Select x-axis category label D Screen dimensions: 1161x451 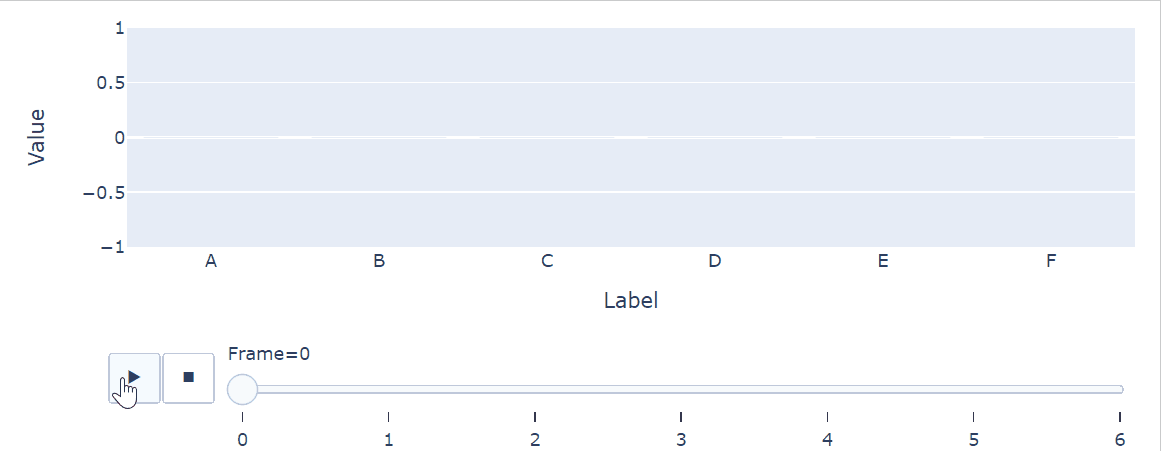click(x=714, y=262)
